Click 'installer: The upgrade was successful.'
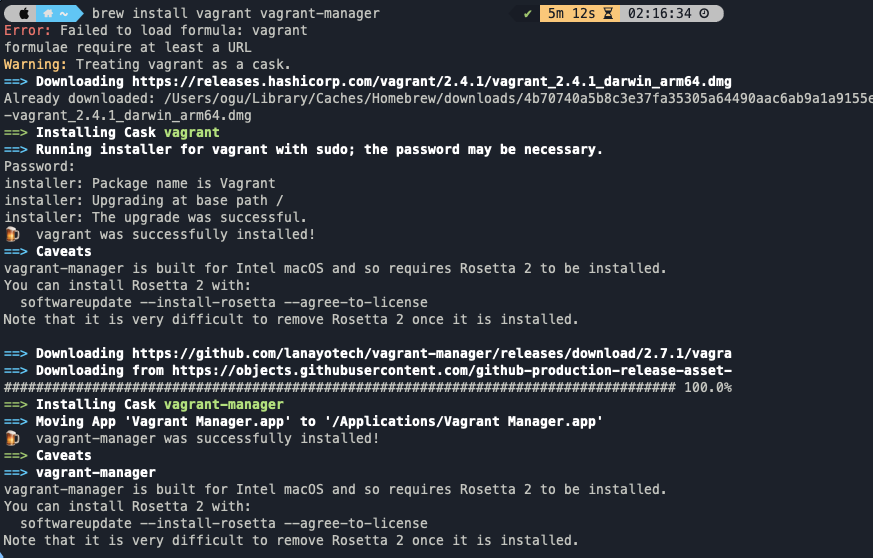This screenshot has width=873, height=558. click(x=155, y=217)
